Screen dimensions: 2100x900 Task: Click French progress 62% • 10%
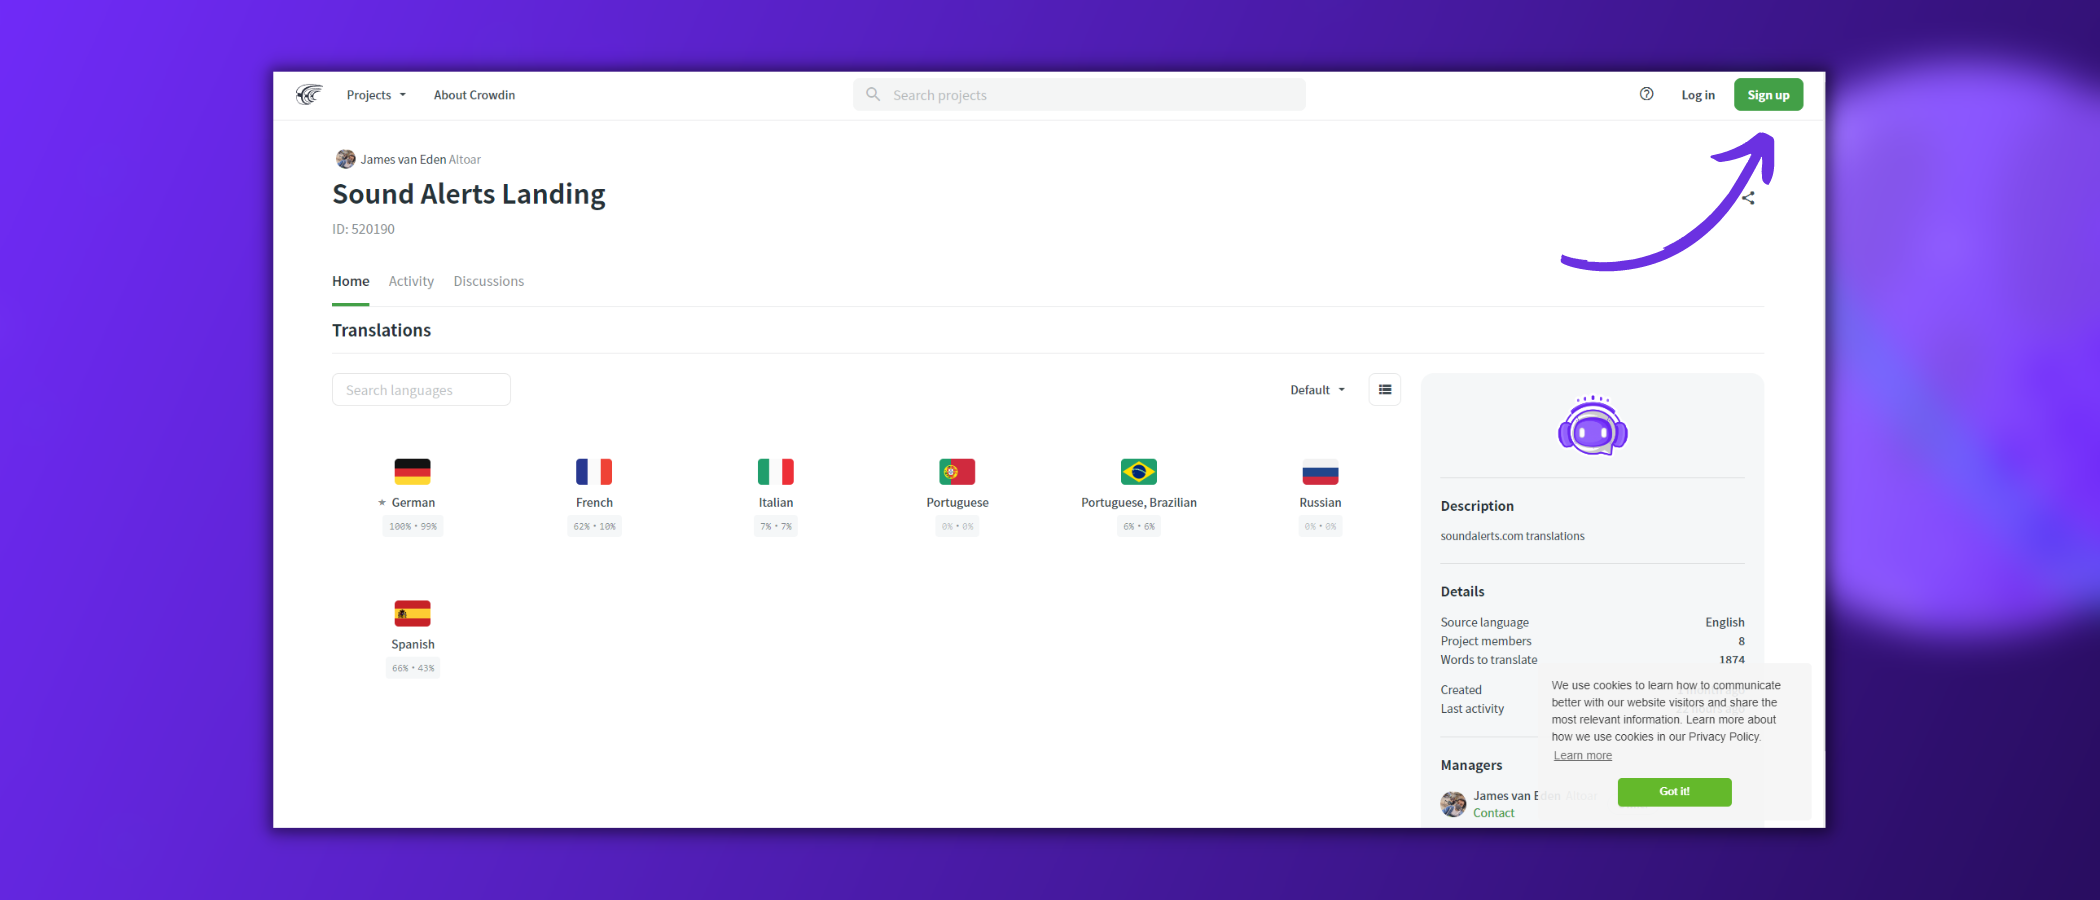point(594,526)
